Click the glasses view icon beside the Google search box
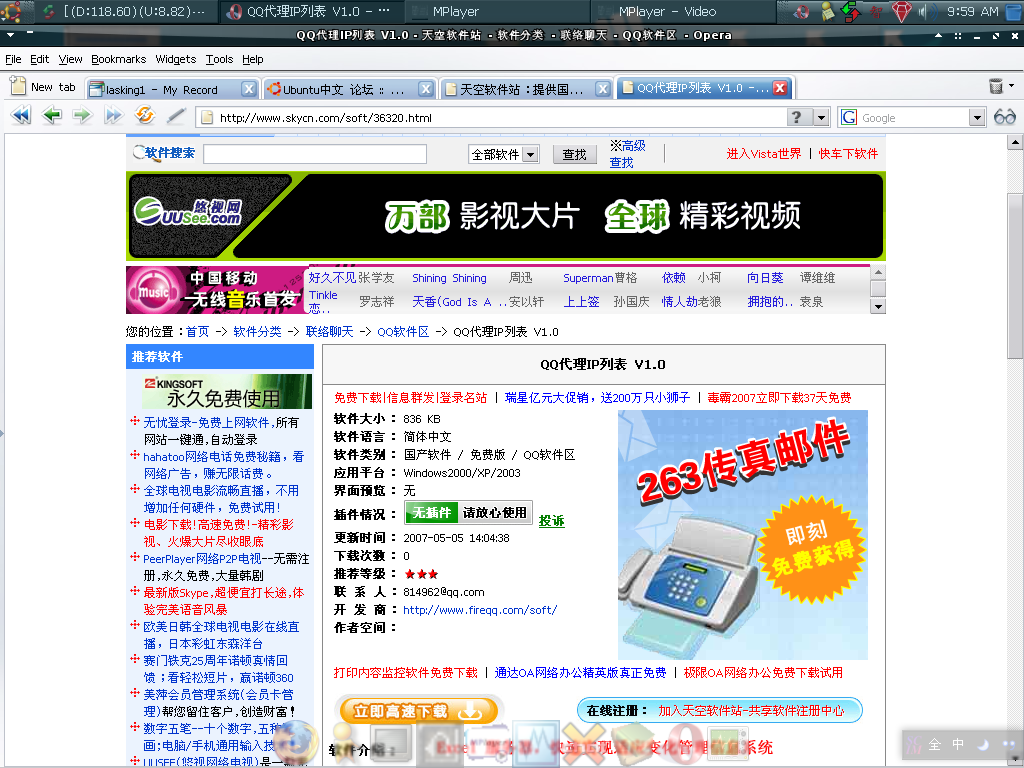This screenshot has height=768, width=1024. click(1005, 117)
